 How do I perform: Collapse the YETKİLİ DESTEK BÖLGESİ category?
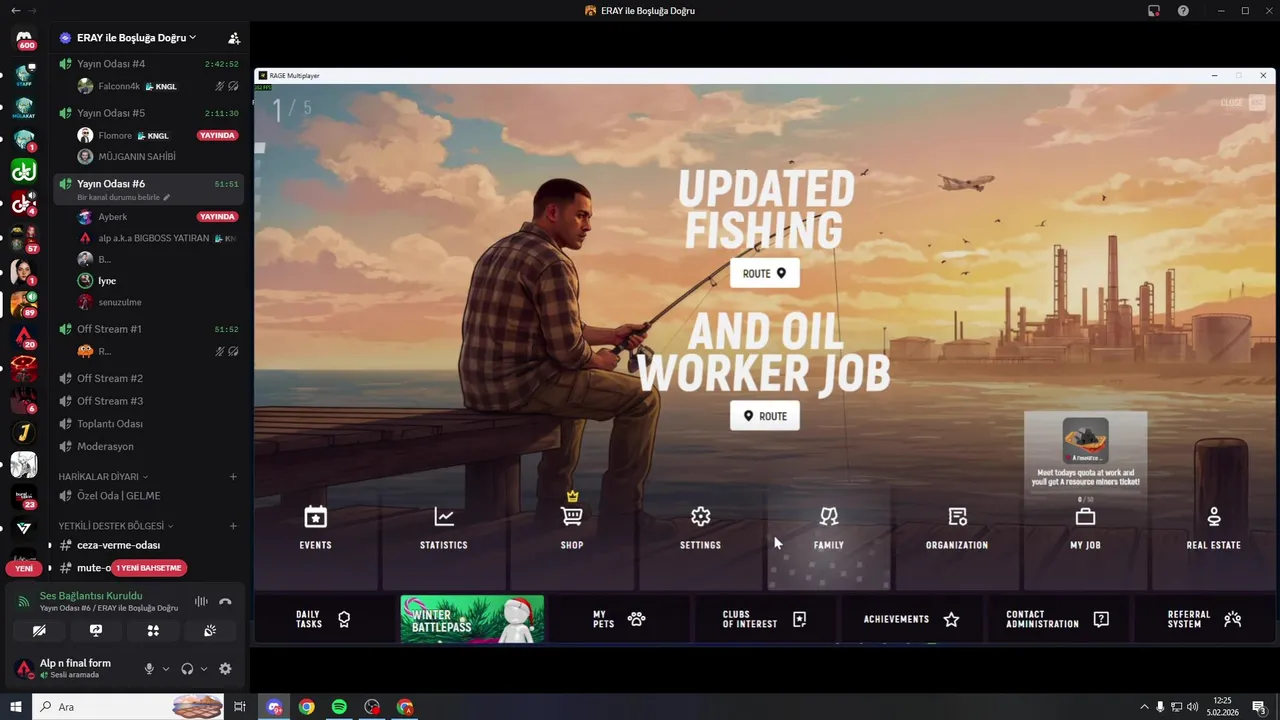pos(116,526)
